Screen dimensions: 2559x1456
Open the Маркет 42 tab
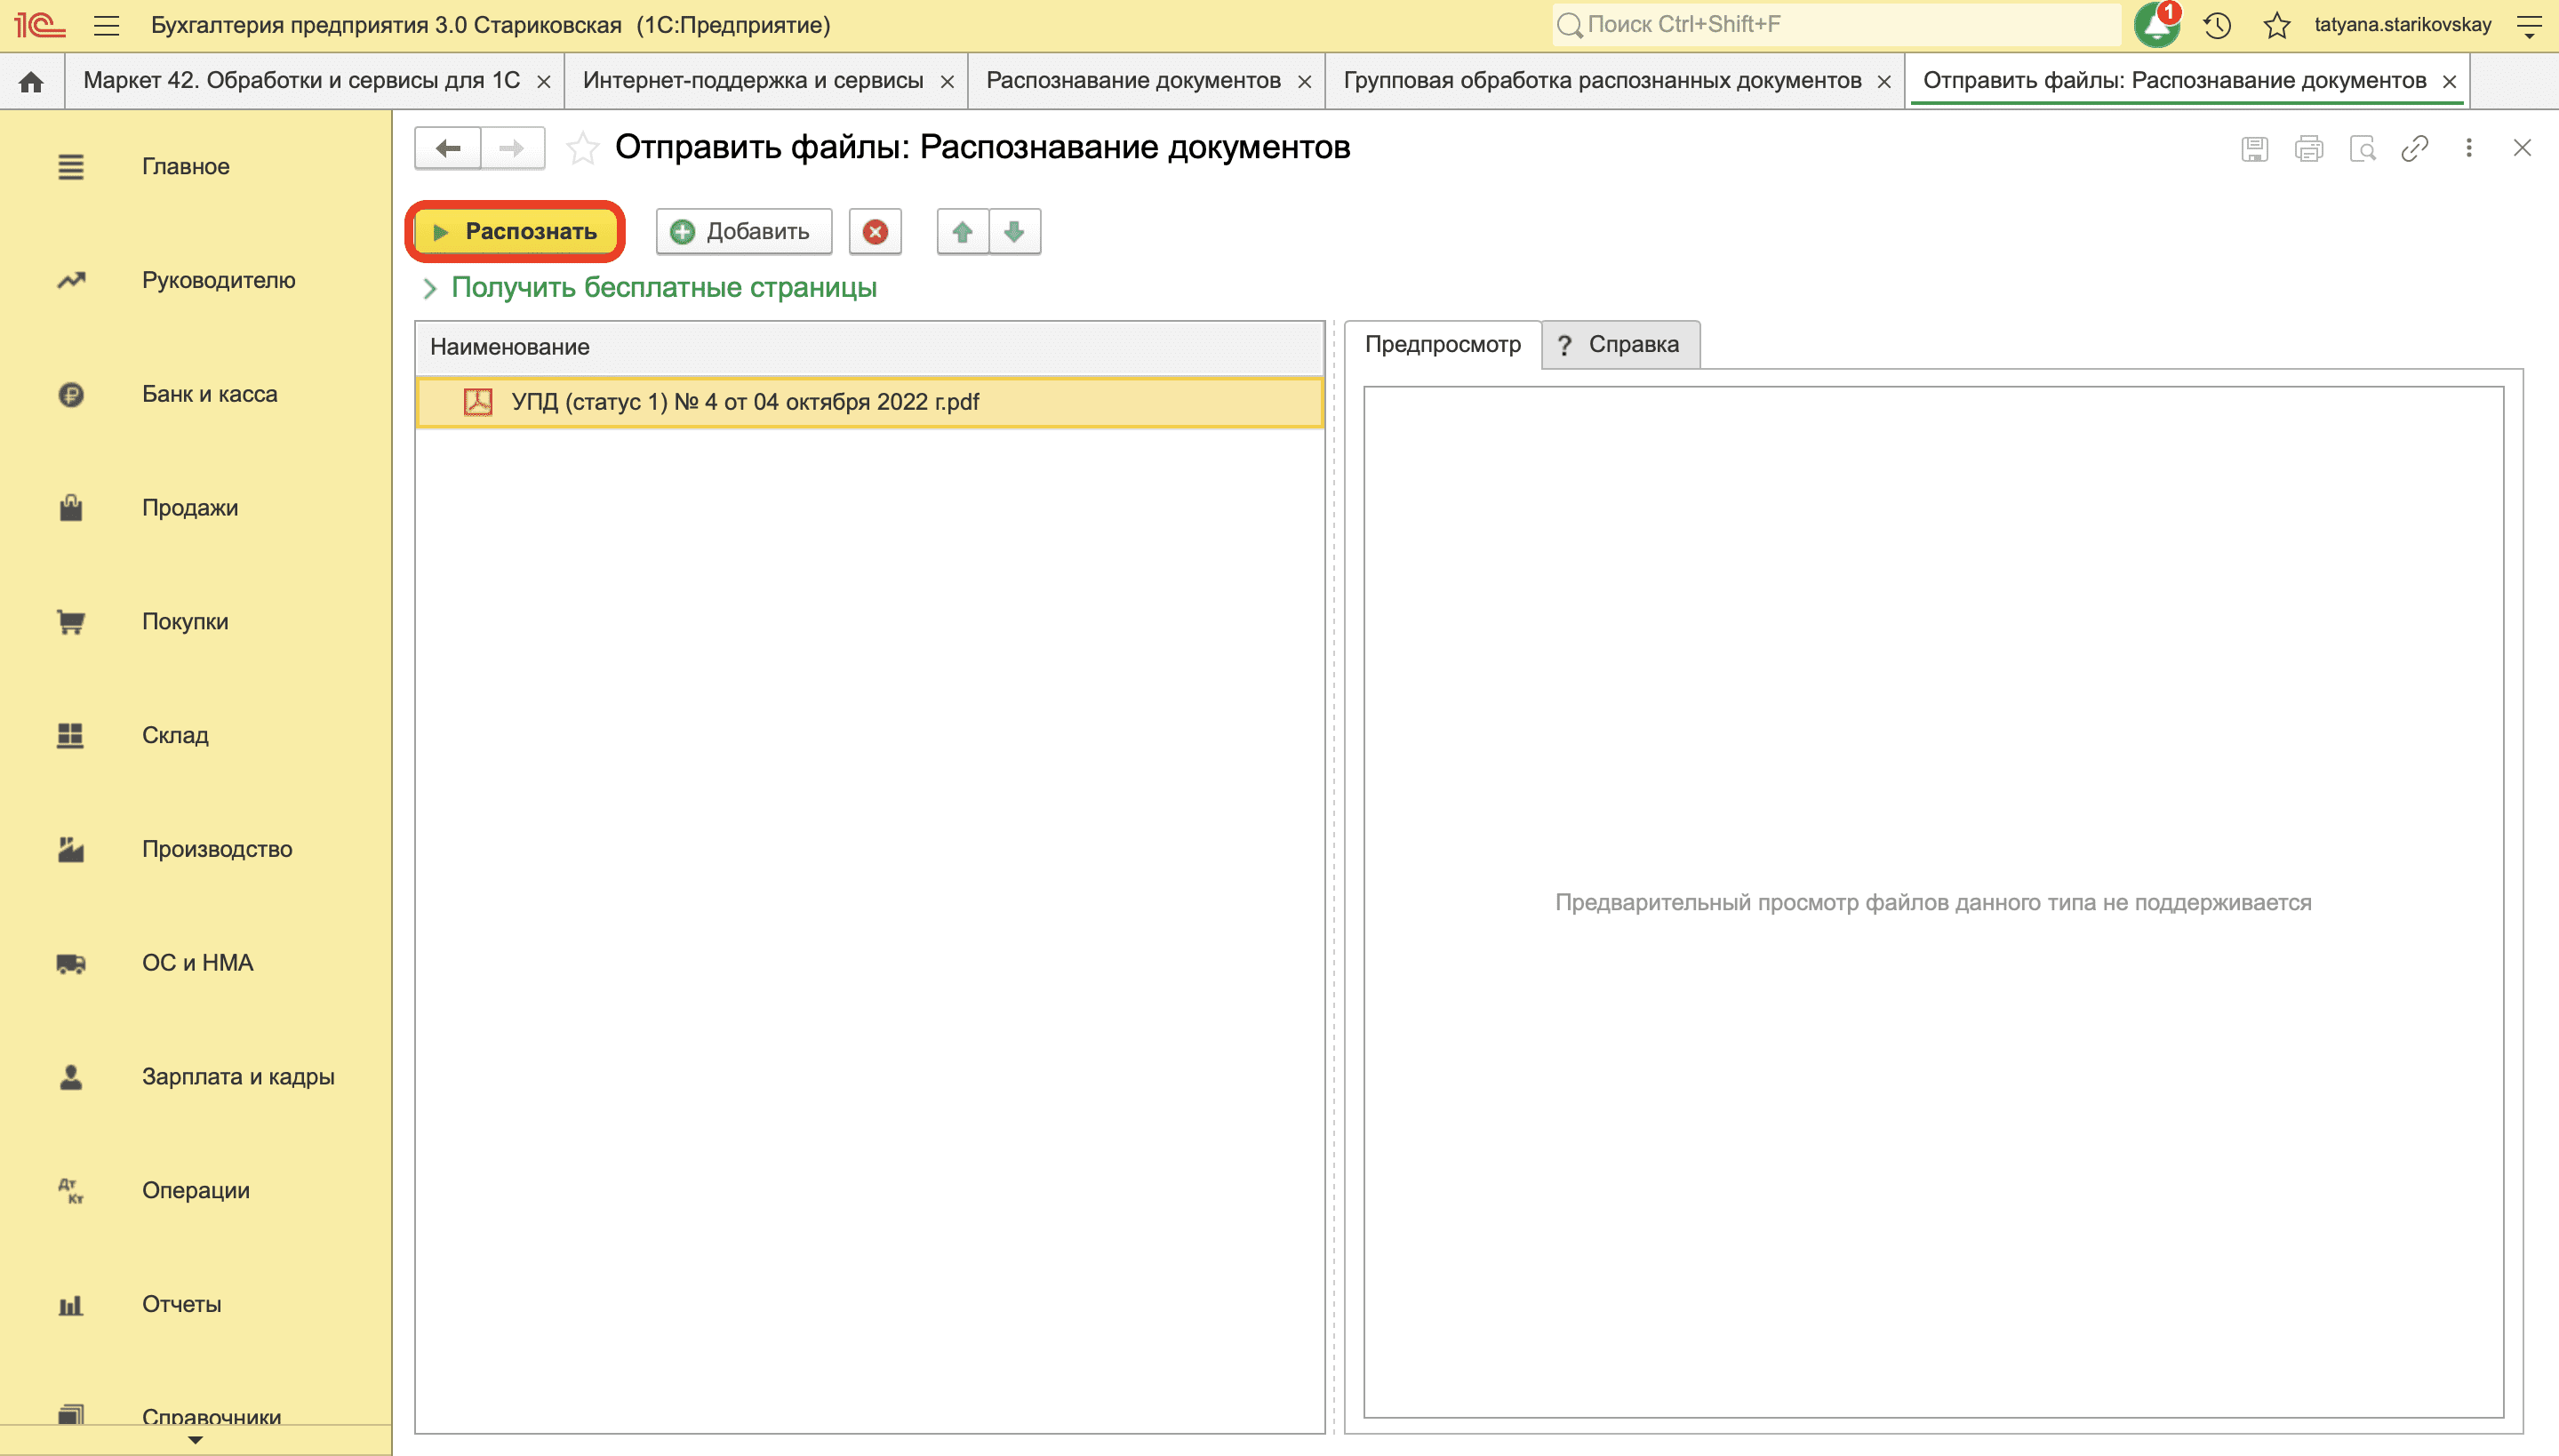pyautogui.click(x=301, y=81)
